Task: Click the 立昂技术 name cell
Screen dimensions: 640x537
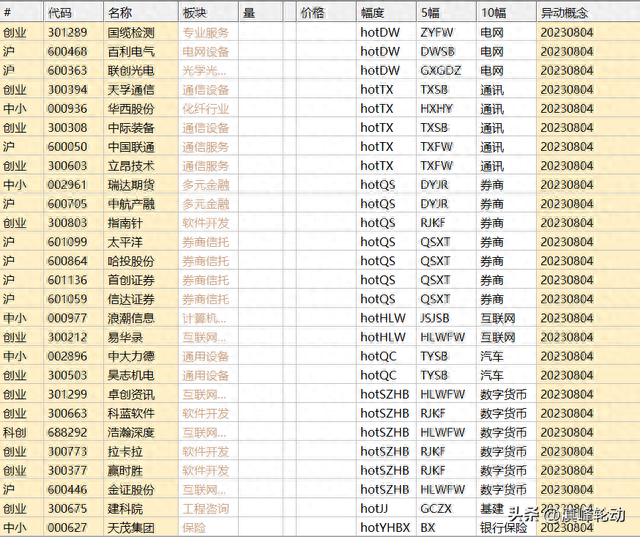Action: point(131,166)
